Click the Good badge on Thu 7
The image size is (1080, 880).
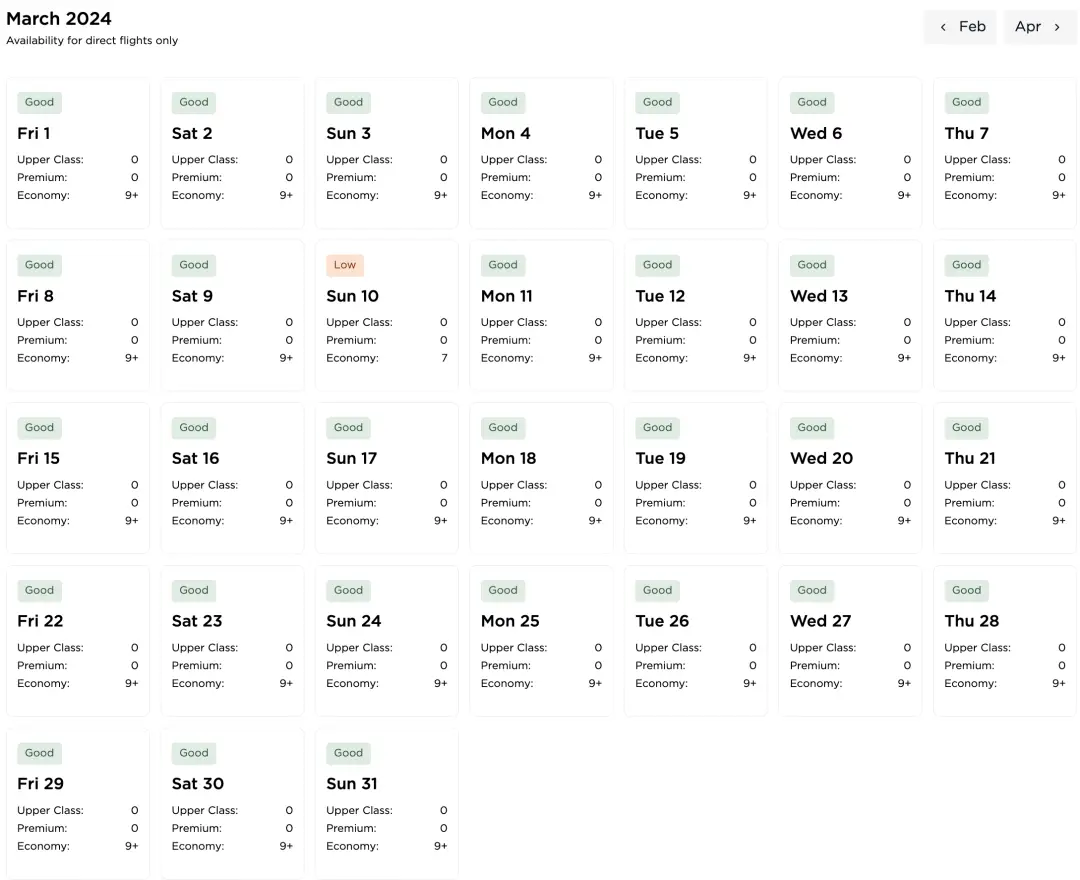[966, 103]
